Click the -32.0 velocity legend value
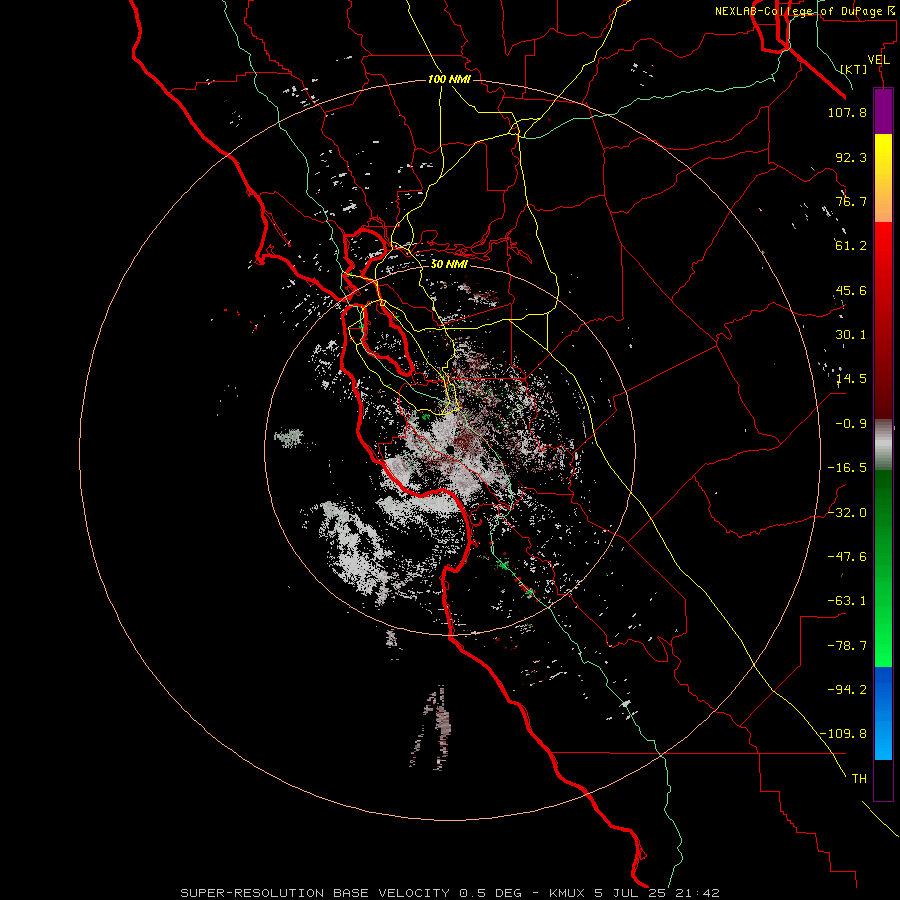This screenshot has width=900, height=900. 847,513
